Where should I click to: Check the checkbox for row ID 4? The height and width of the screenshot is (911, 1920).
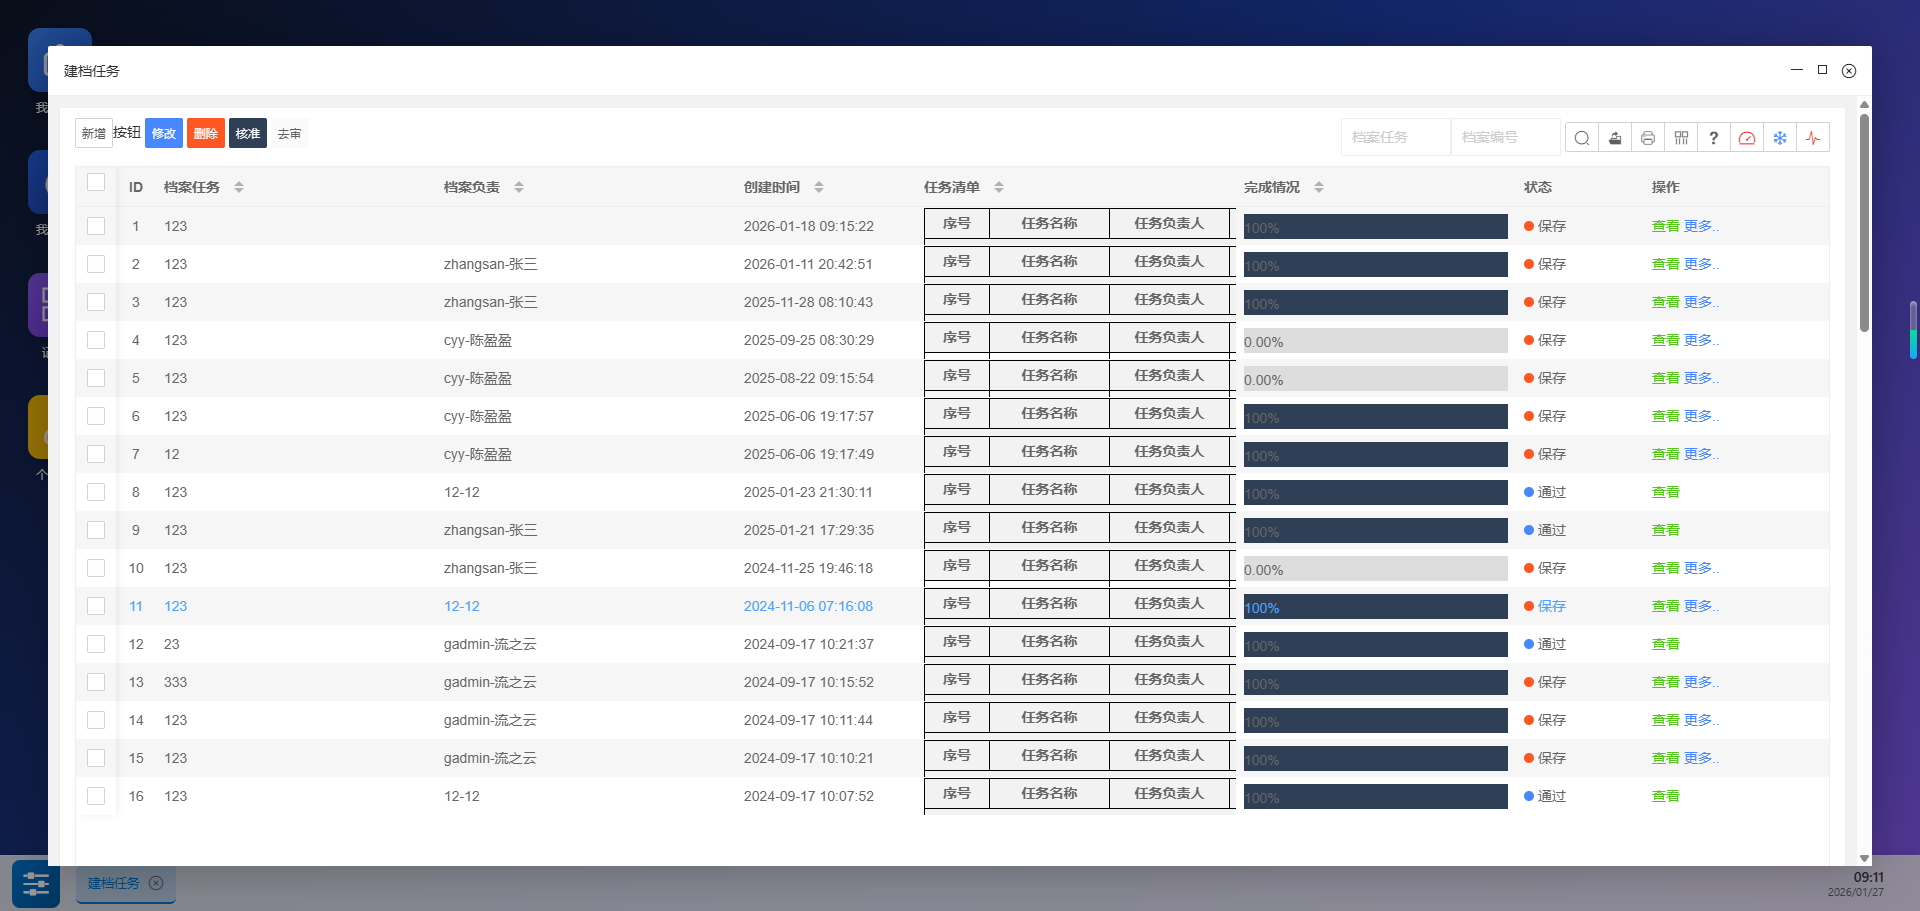(96, 340)
